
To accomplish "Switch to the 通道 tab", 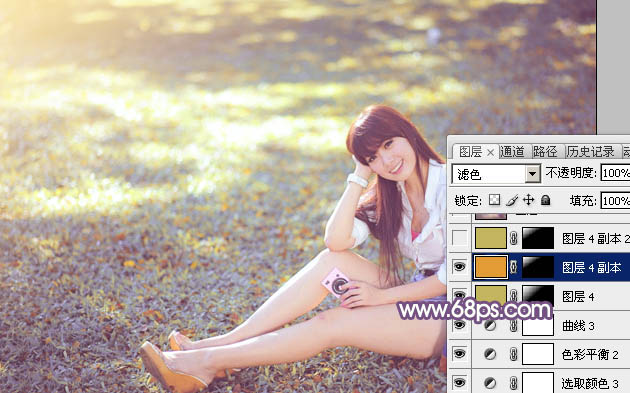I will (512, 152).
